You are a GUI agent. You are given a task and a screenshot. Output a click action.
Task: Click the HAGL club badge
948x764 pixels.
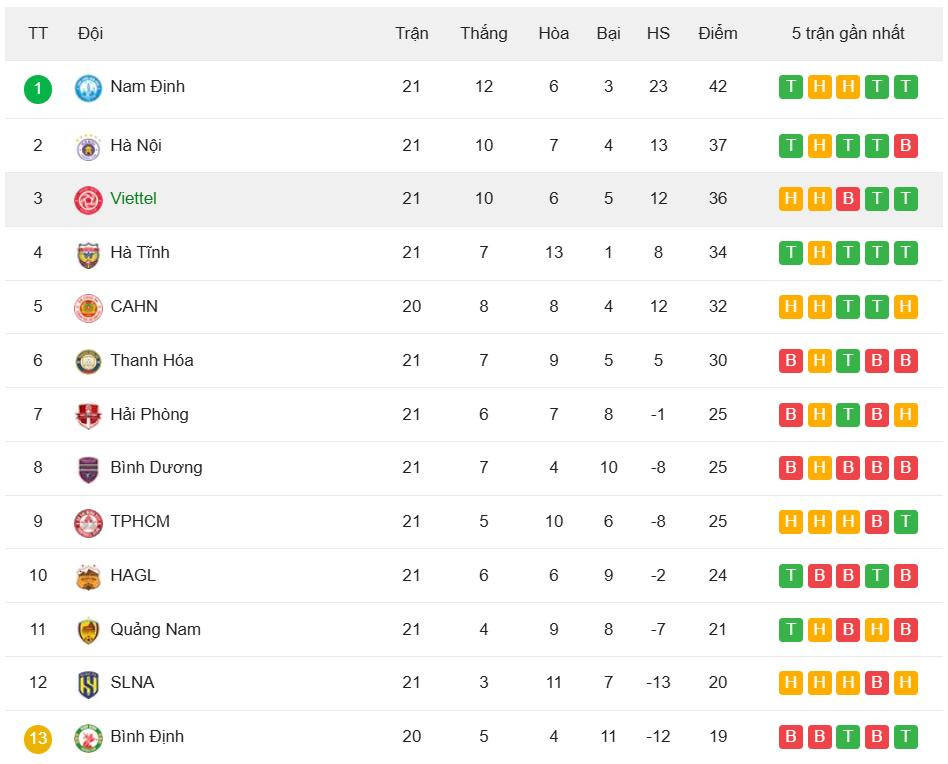88,576
